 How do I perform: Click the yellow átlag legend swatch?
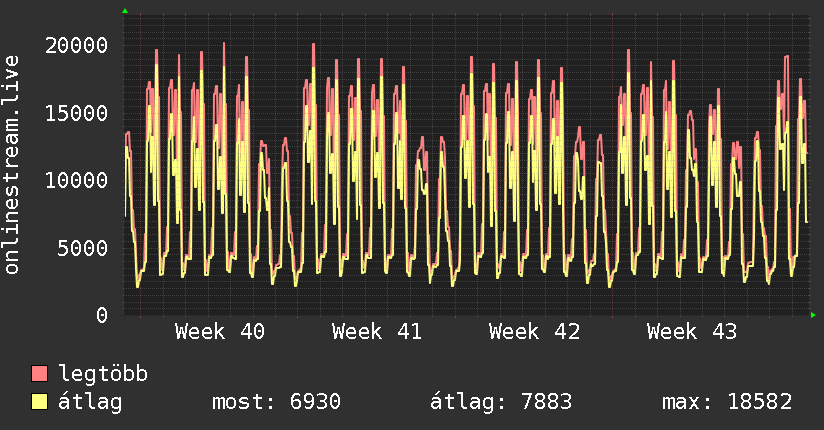click(x=39, y=402)
